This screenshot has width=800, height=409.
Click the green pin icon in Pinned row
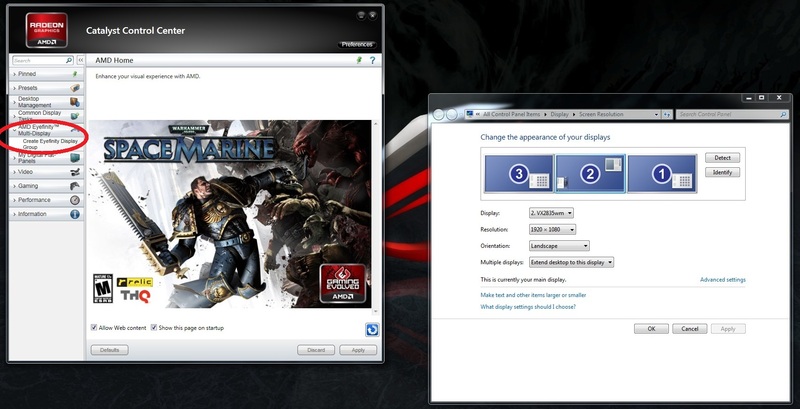click(x=75, y=74)
